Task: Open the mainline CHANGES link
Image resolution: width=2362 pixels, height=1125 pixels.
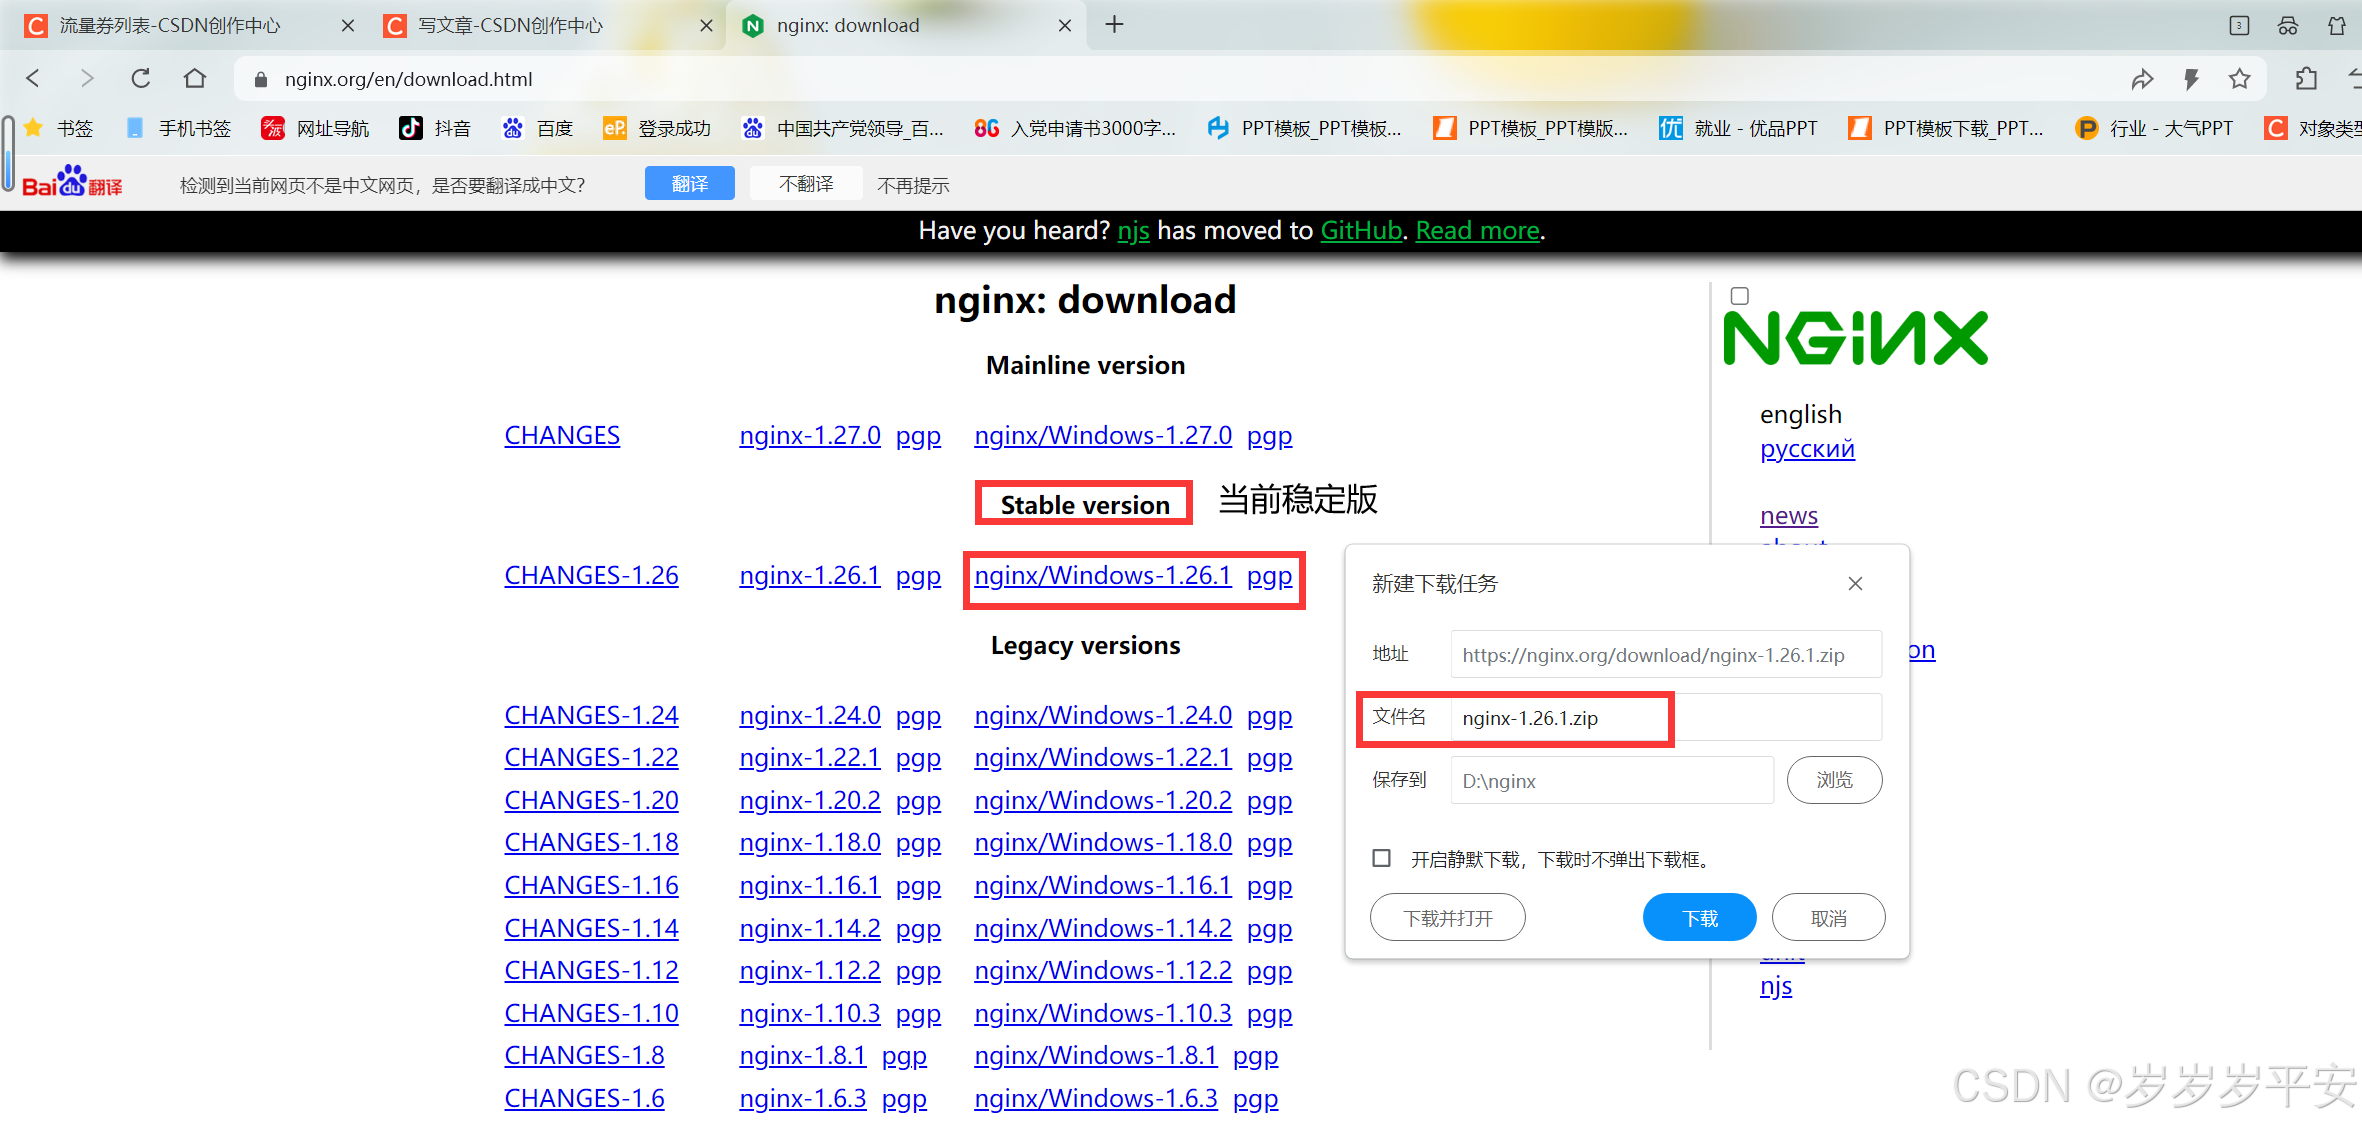Action: coord(562,435)
